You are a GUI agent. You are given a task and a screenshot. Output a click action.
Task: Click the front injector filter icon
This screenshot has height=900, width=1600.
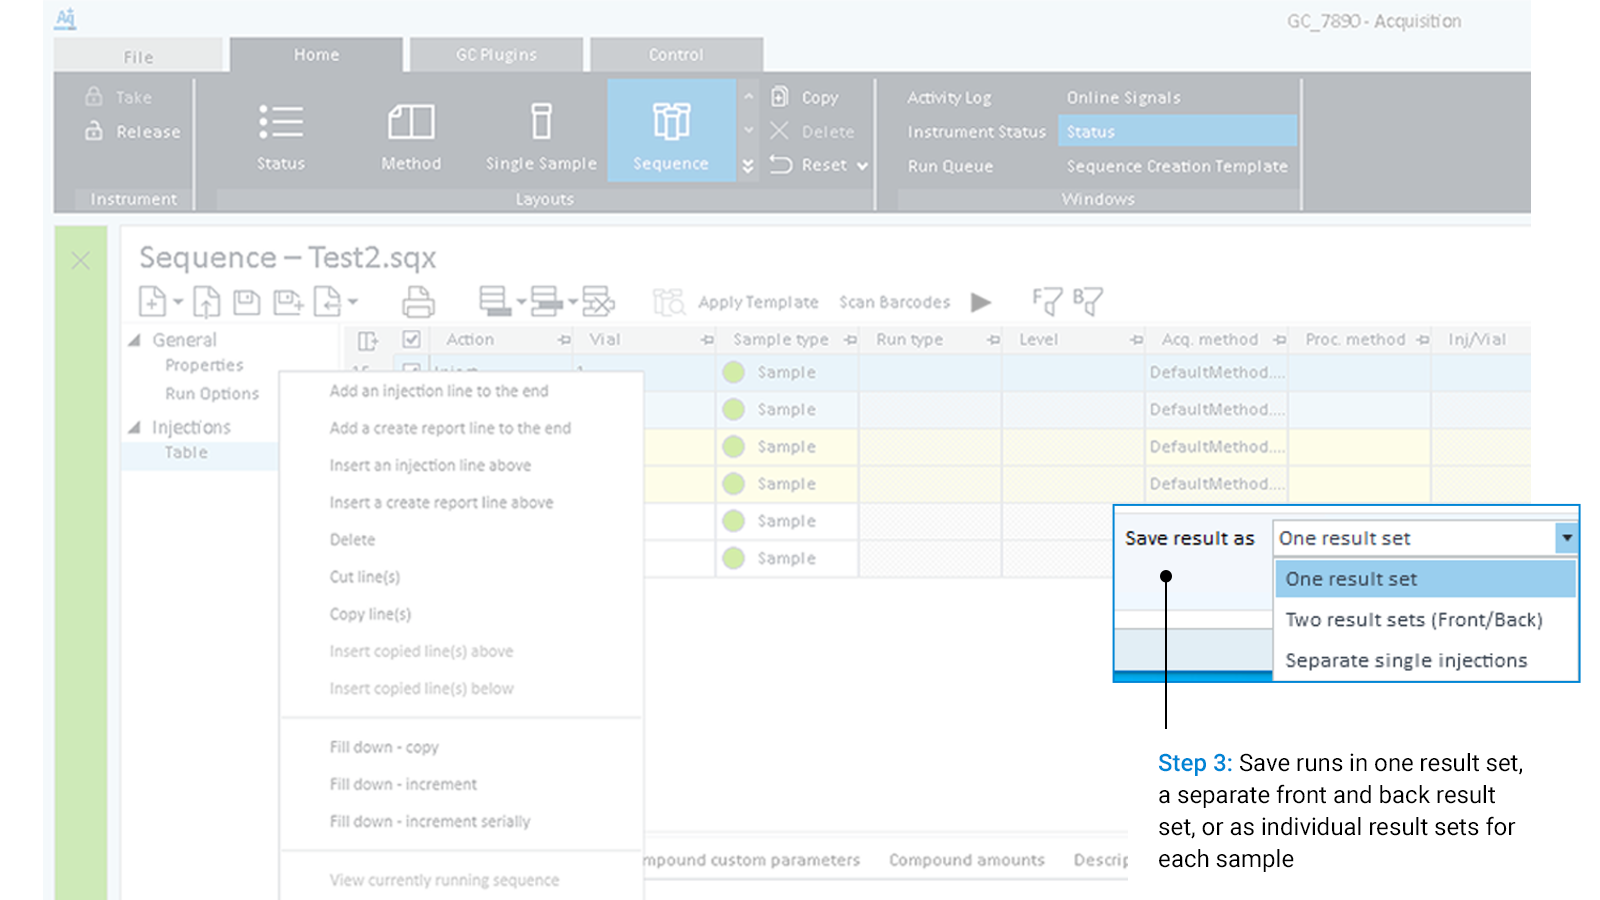tap(1046, 301)
